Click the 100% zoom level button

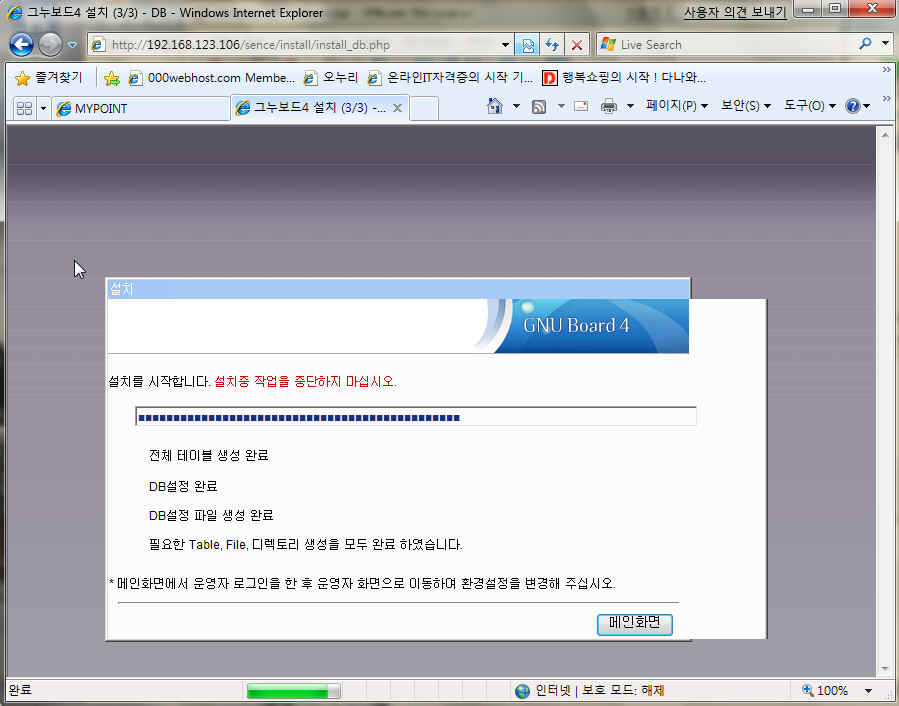(825, 691)
